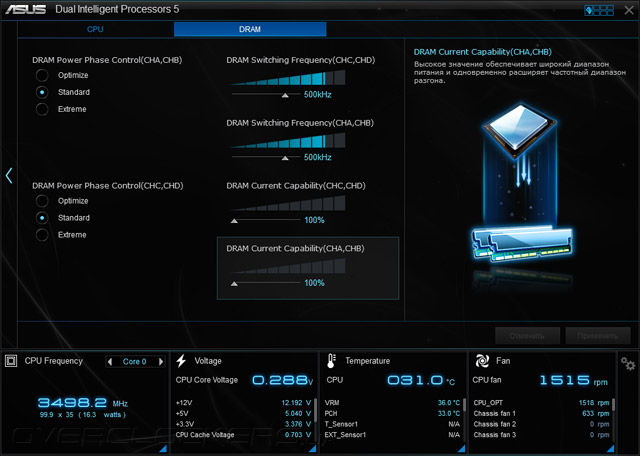Click the DRAM Current Capability(CHC,CHD) level bar graph
Image resolution: width=640 pixels, height=456 pixels.
288,203
